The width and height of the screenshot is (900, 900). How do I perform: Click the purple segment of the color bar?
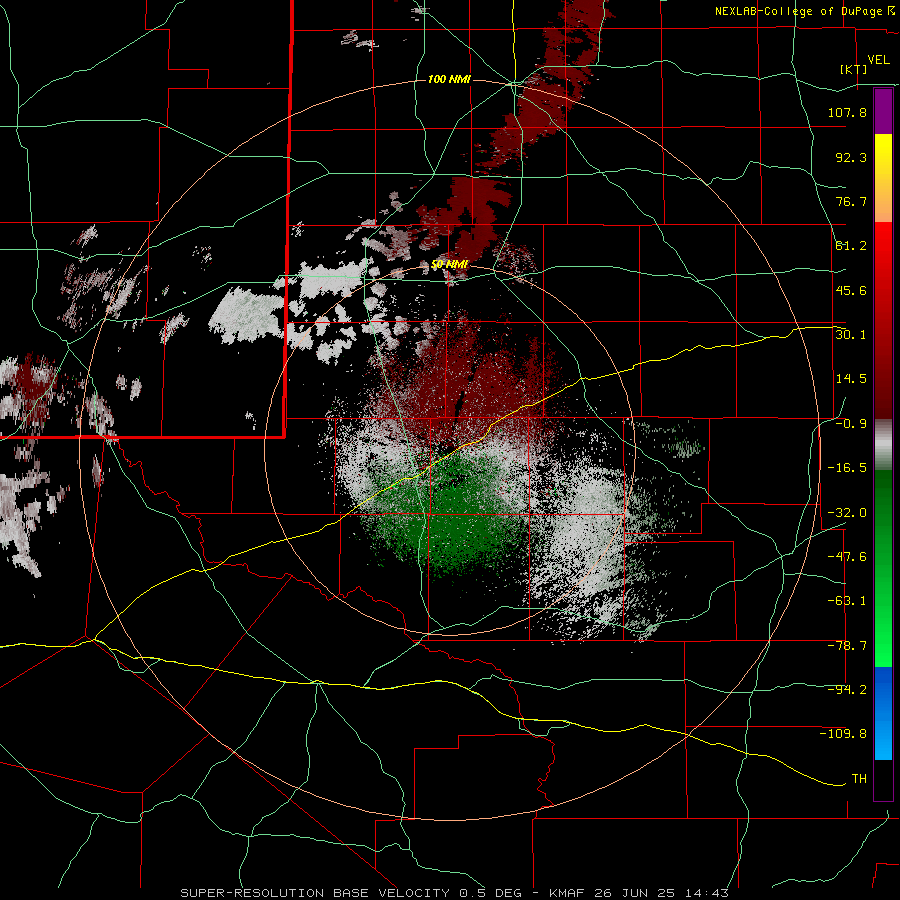point(883,112)
